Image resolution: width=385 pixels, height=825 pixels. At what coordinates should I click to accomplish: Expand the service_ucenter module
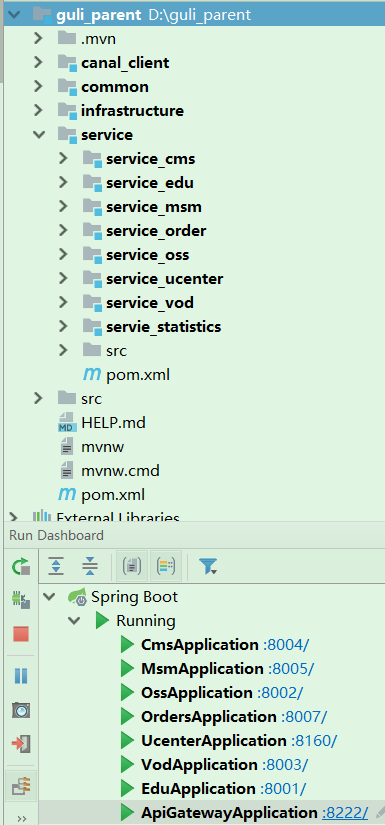point(63,279)
